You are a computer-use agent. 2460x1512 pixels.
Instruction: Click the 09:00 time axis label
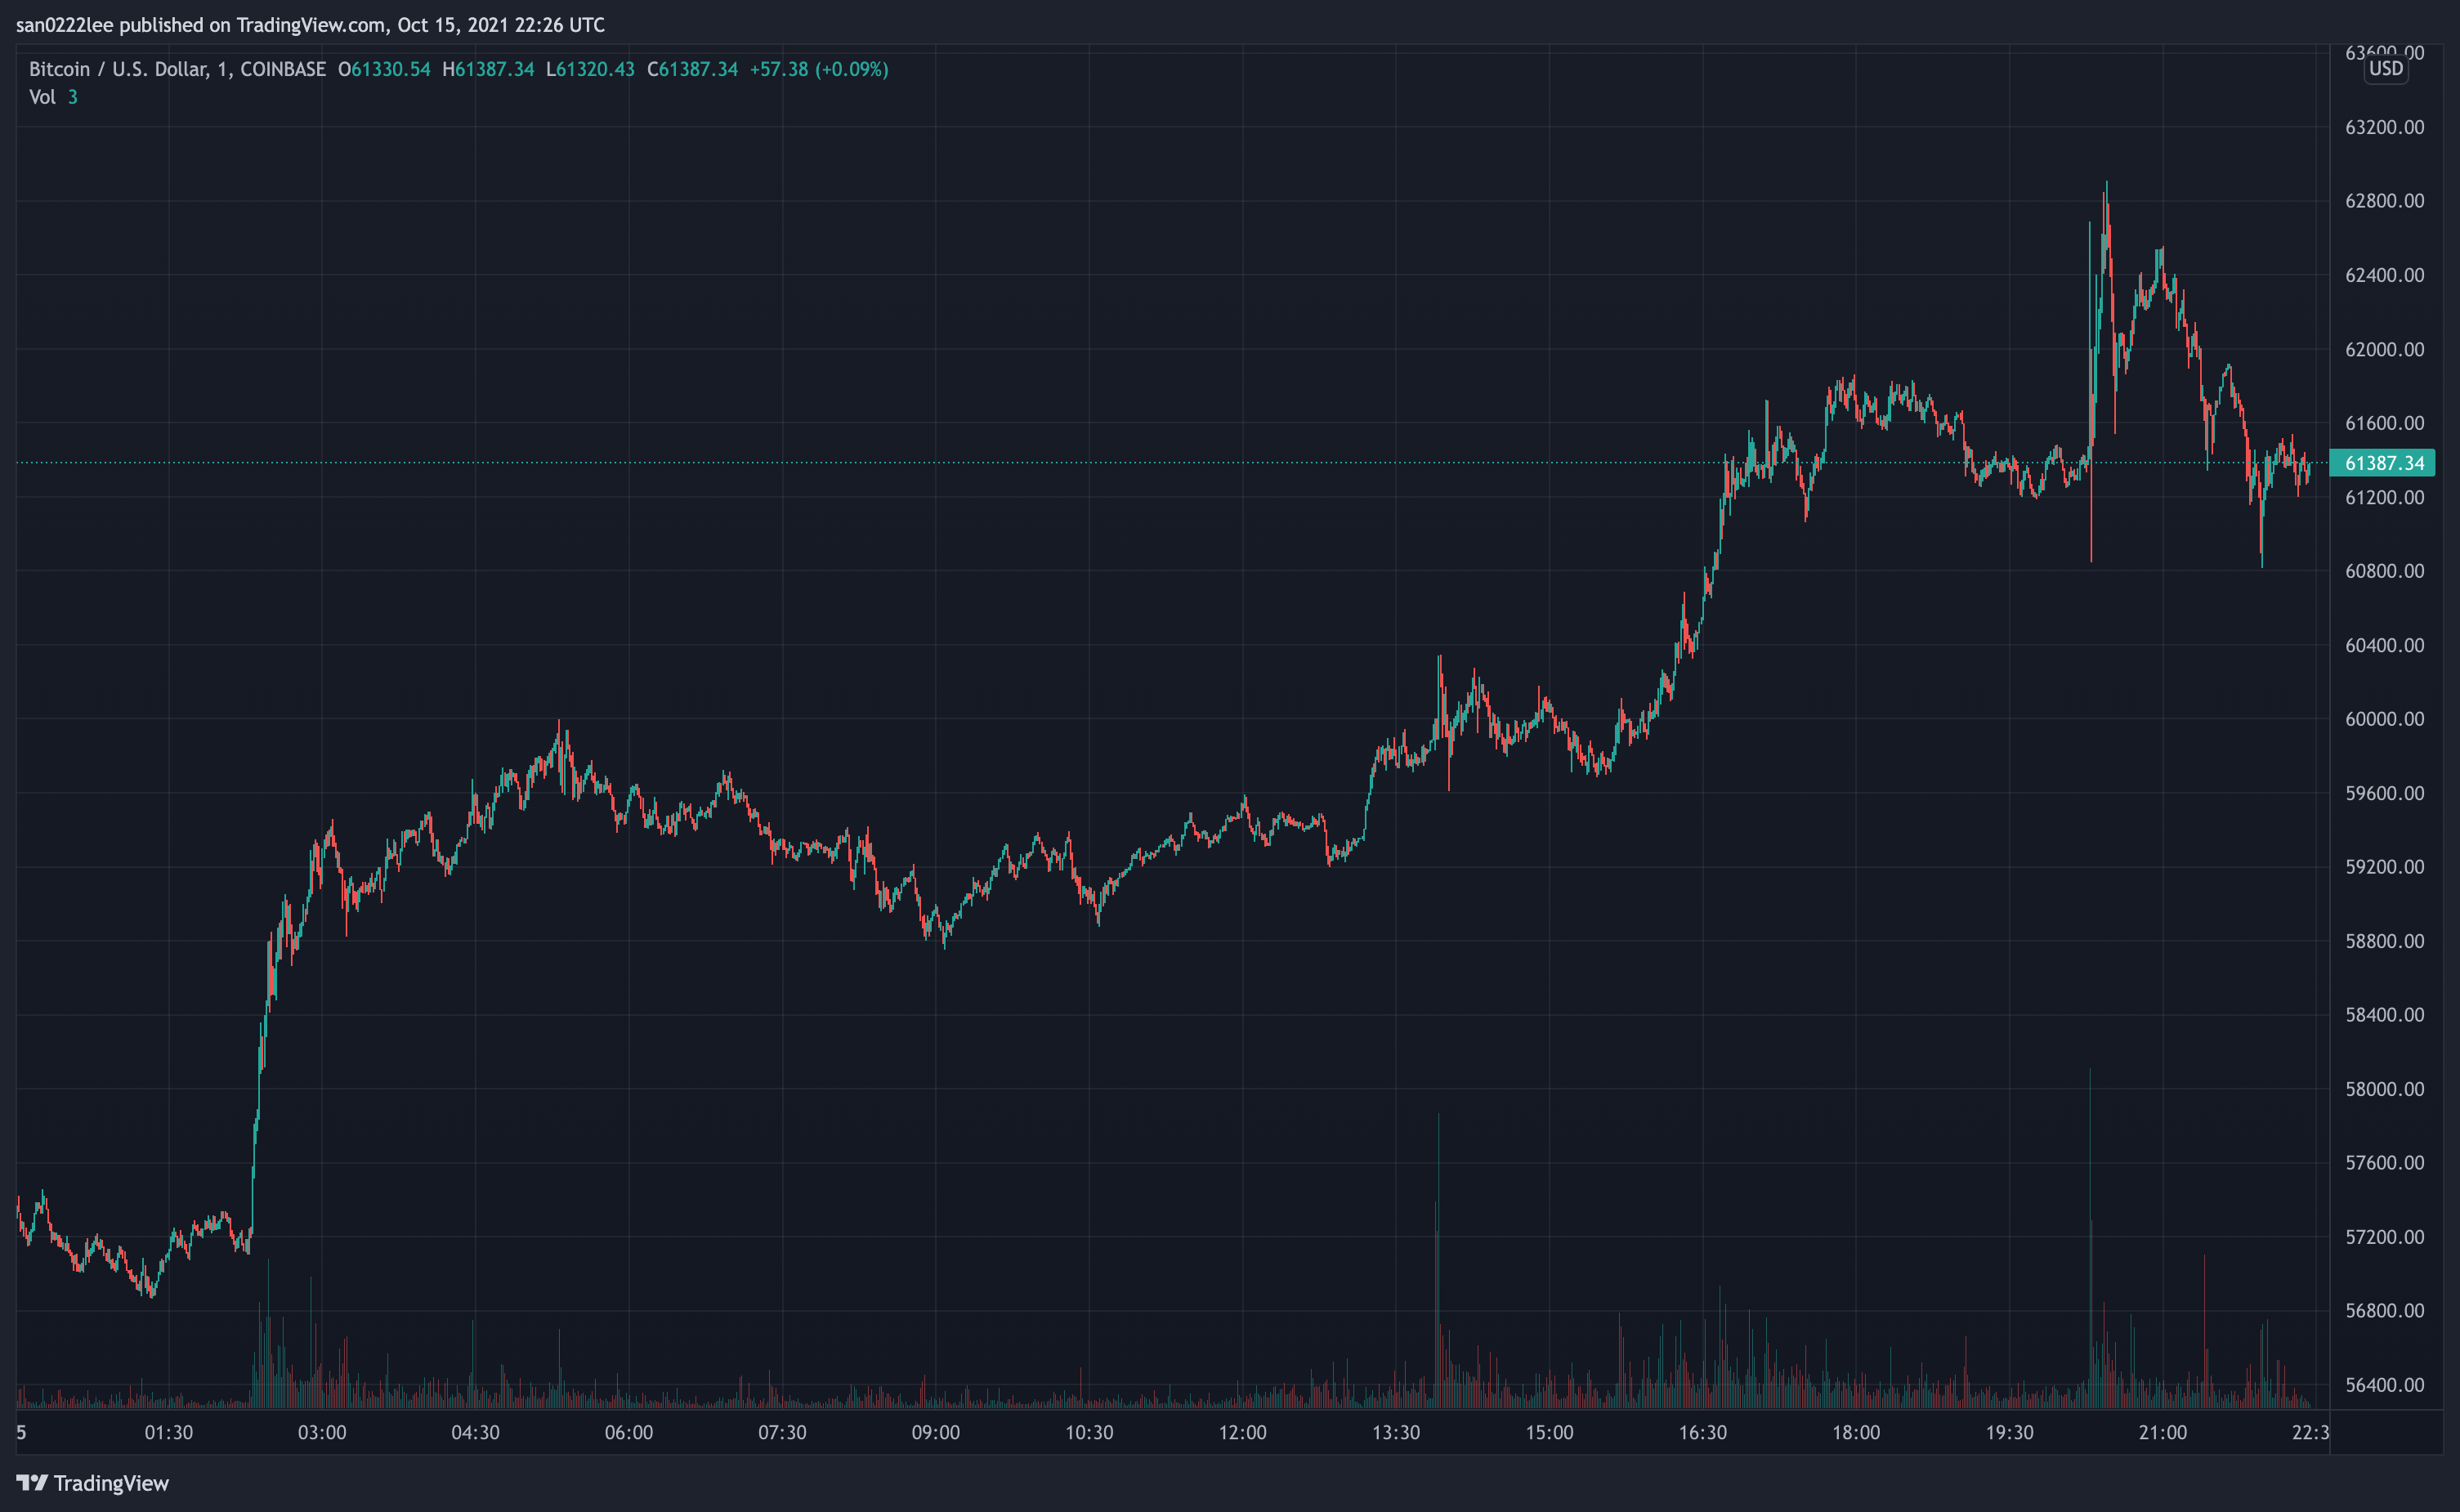pyautogui.click(x=936, y=1433)
